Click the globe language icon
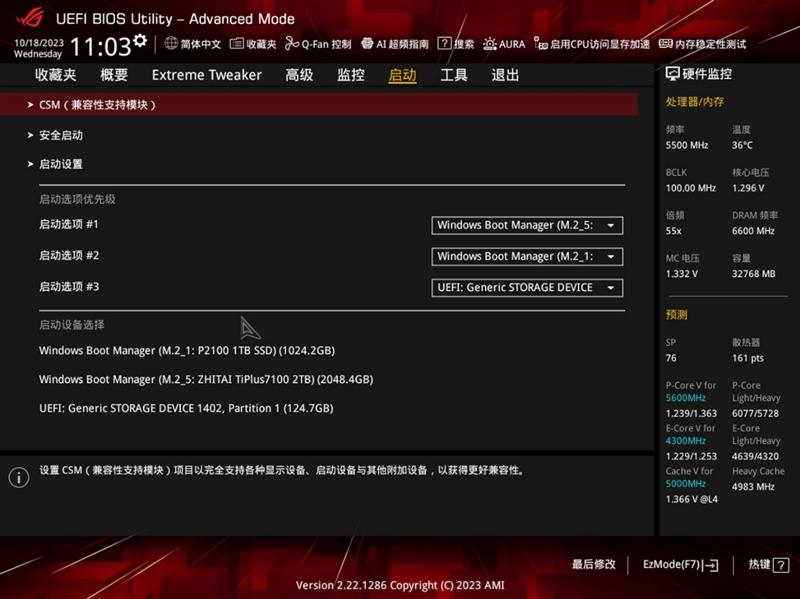The height and width of the screenshot is (599, 800). click(x=171, y=43)
